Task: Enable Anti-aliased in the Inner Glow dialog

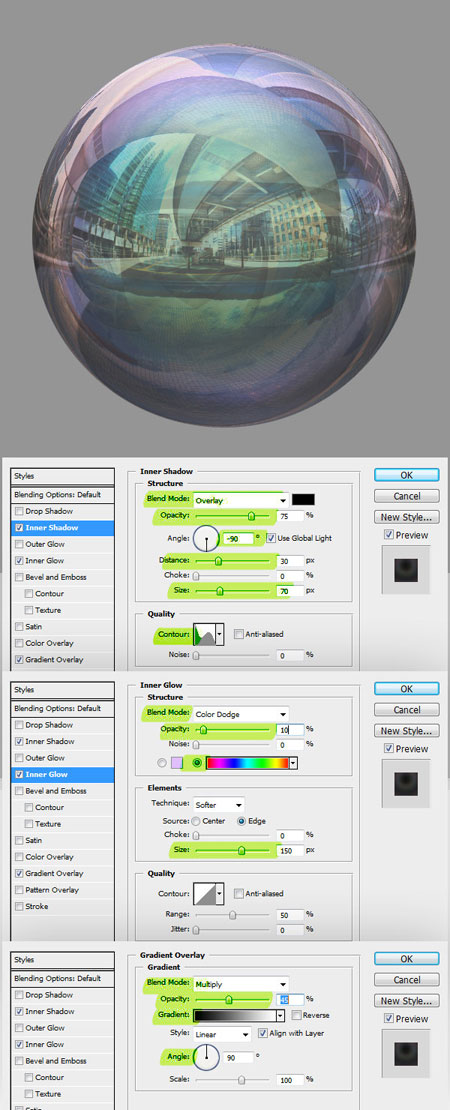Action: 238,893
